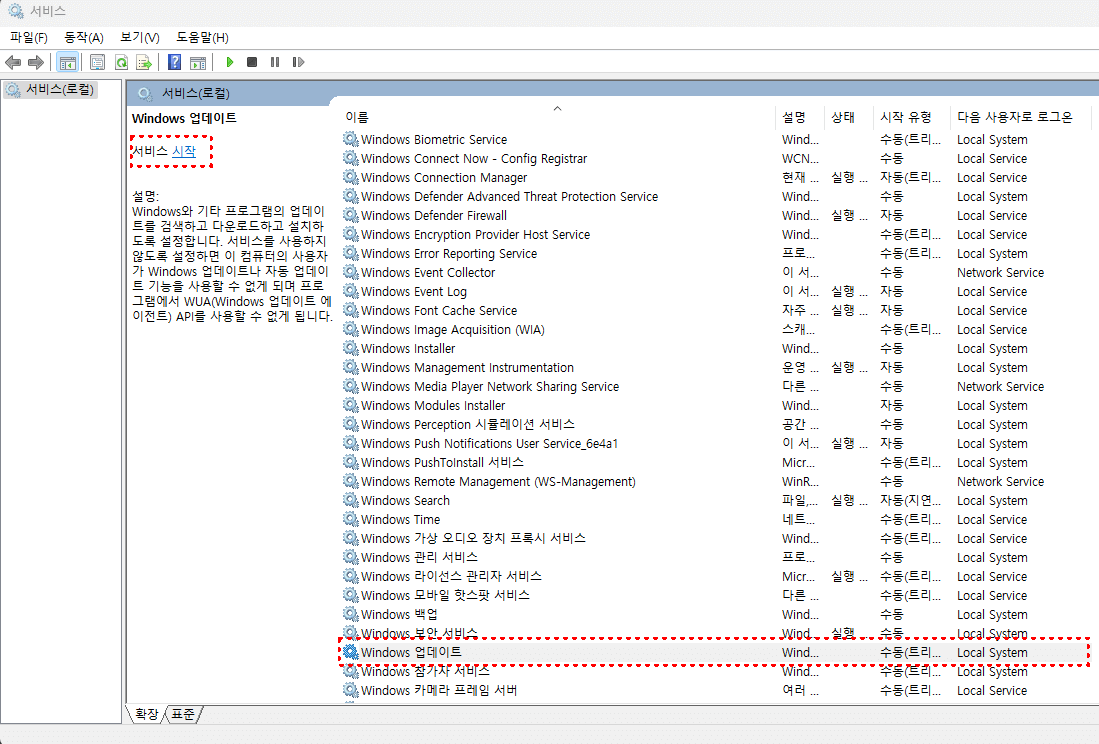
Task: Sort by the 시작 유형 column header
Action: pos(912,117)
